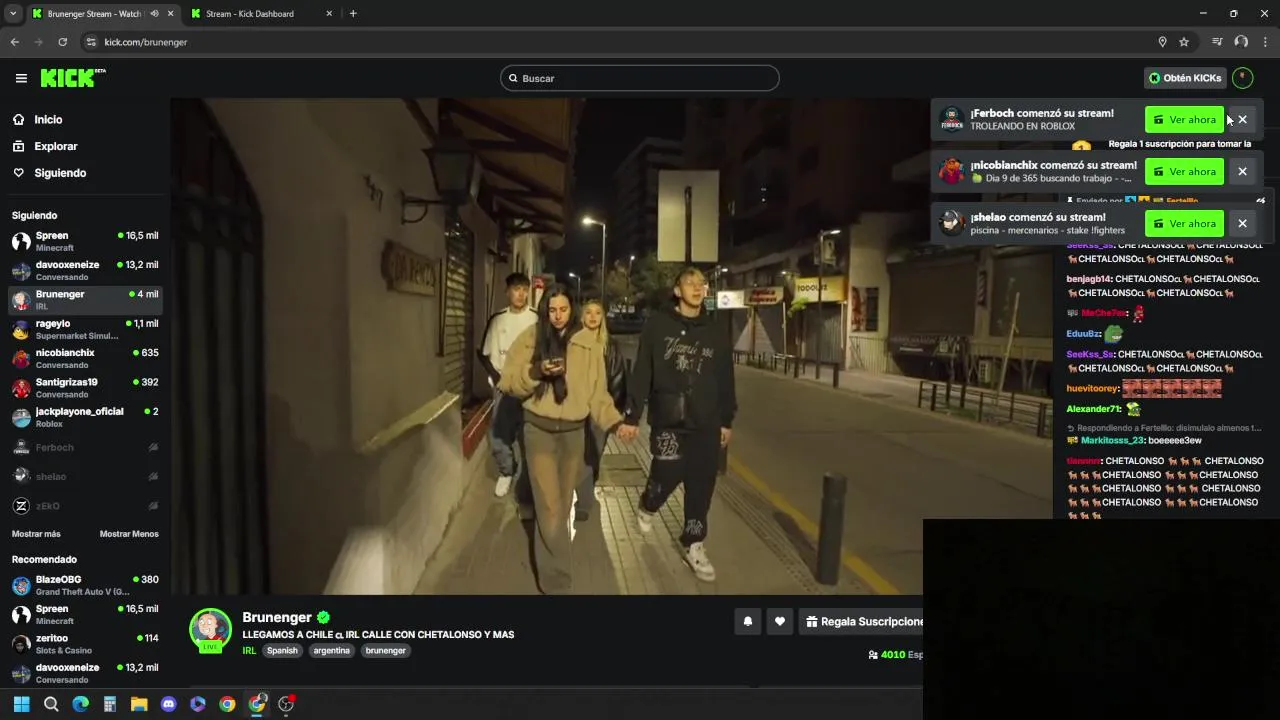Image resolution: width=1280 pixels, height=720 pixels.
Task: Open the tab search dropdown arrow
Action: pos(13,14)
